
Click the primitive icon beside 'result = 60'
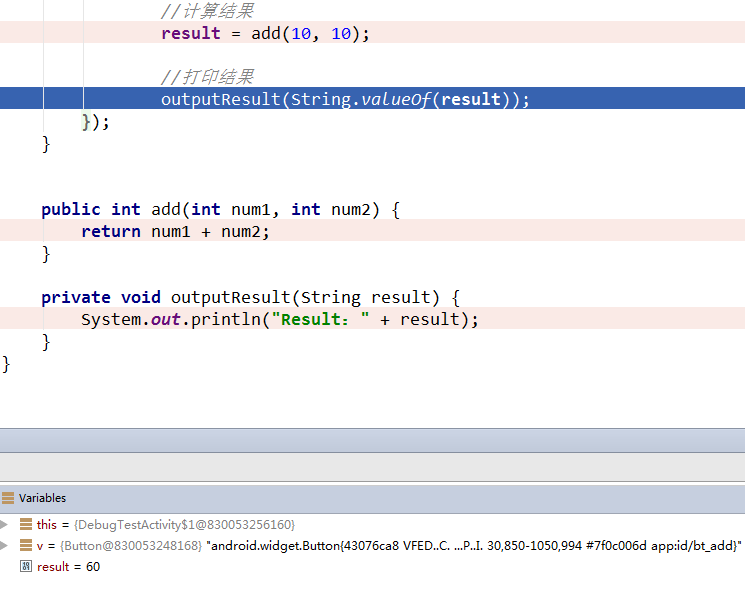26,566
